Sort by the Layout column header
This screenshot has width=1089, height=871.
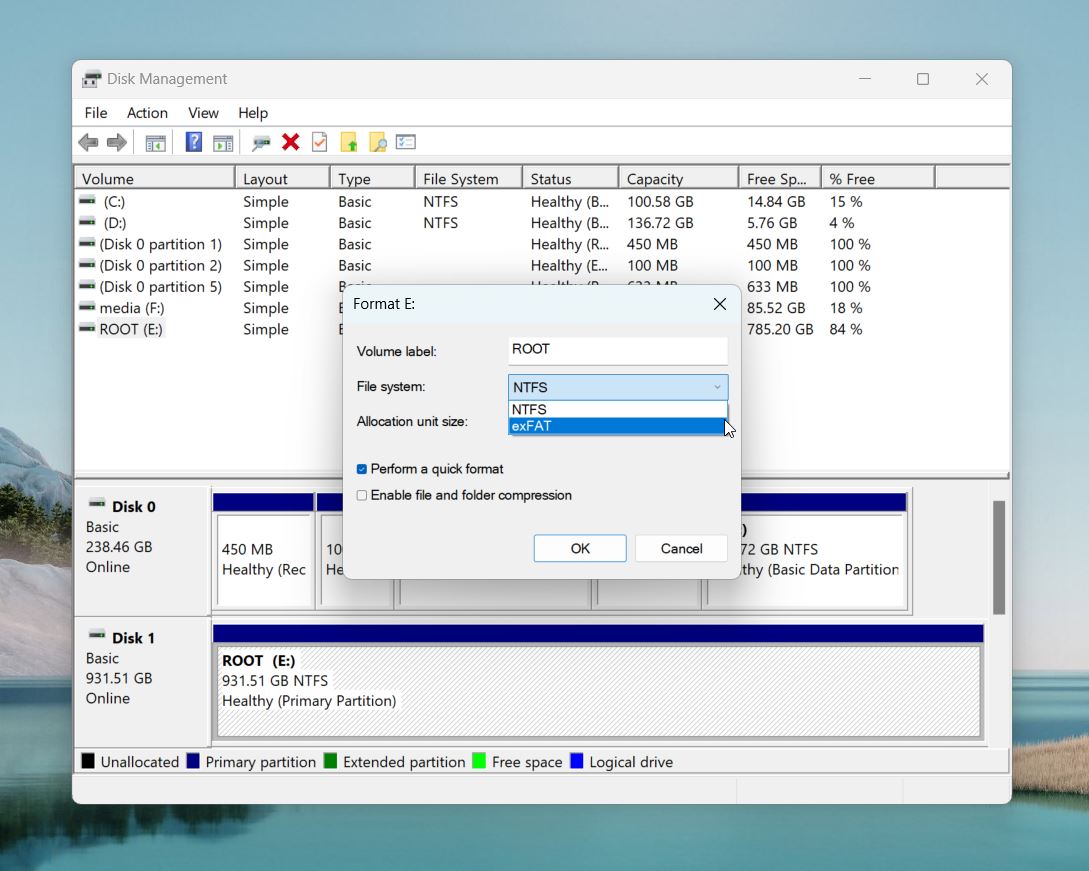point(283,179)
